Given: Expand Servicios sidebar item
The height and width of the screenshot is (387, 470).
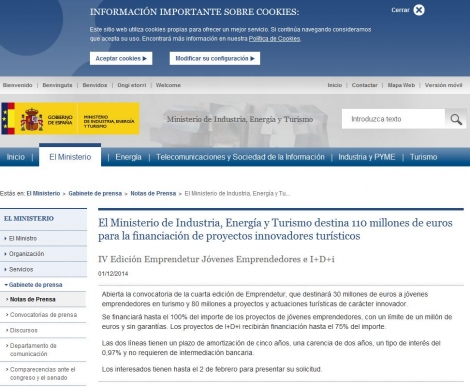Looking at the screenshot, I should (x=21, y=269).
